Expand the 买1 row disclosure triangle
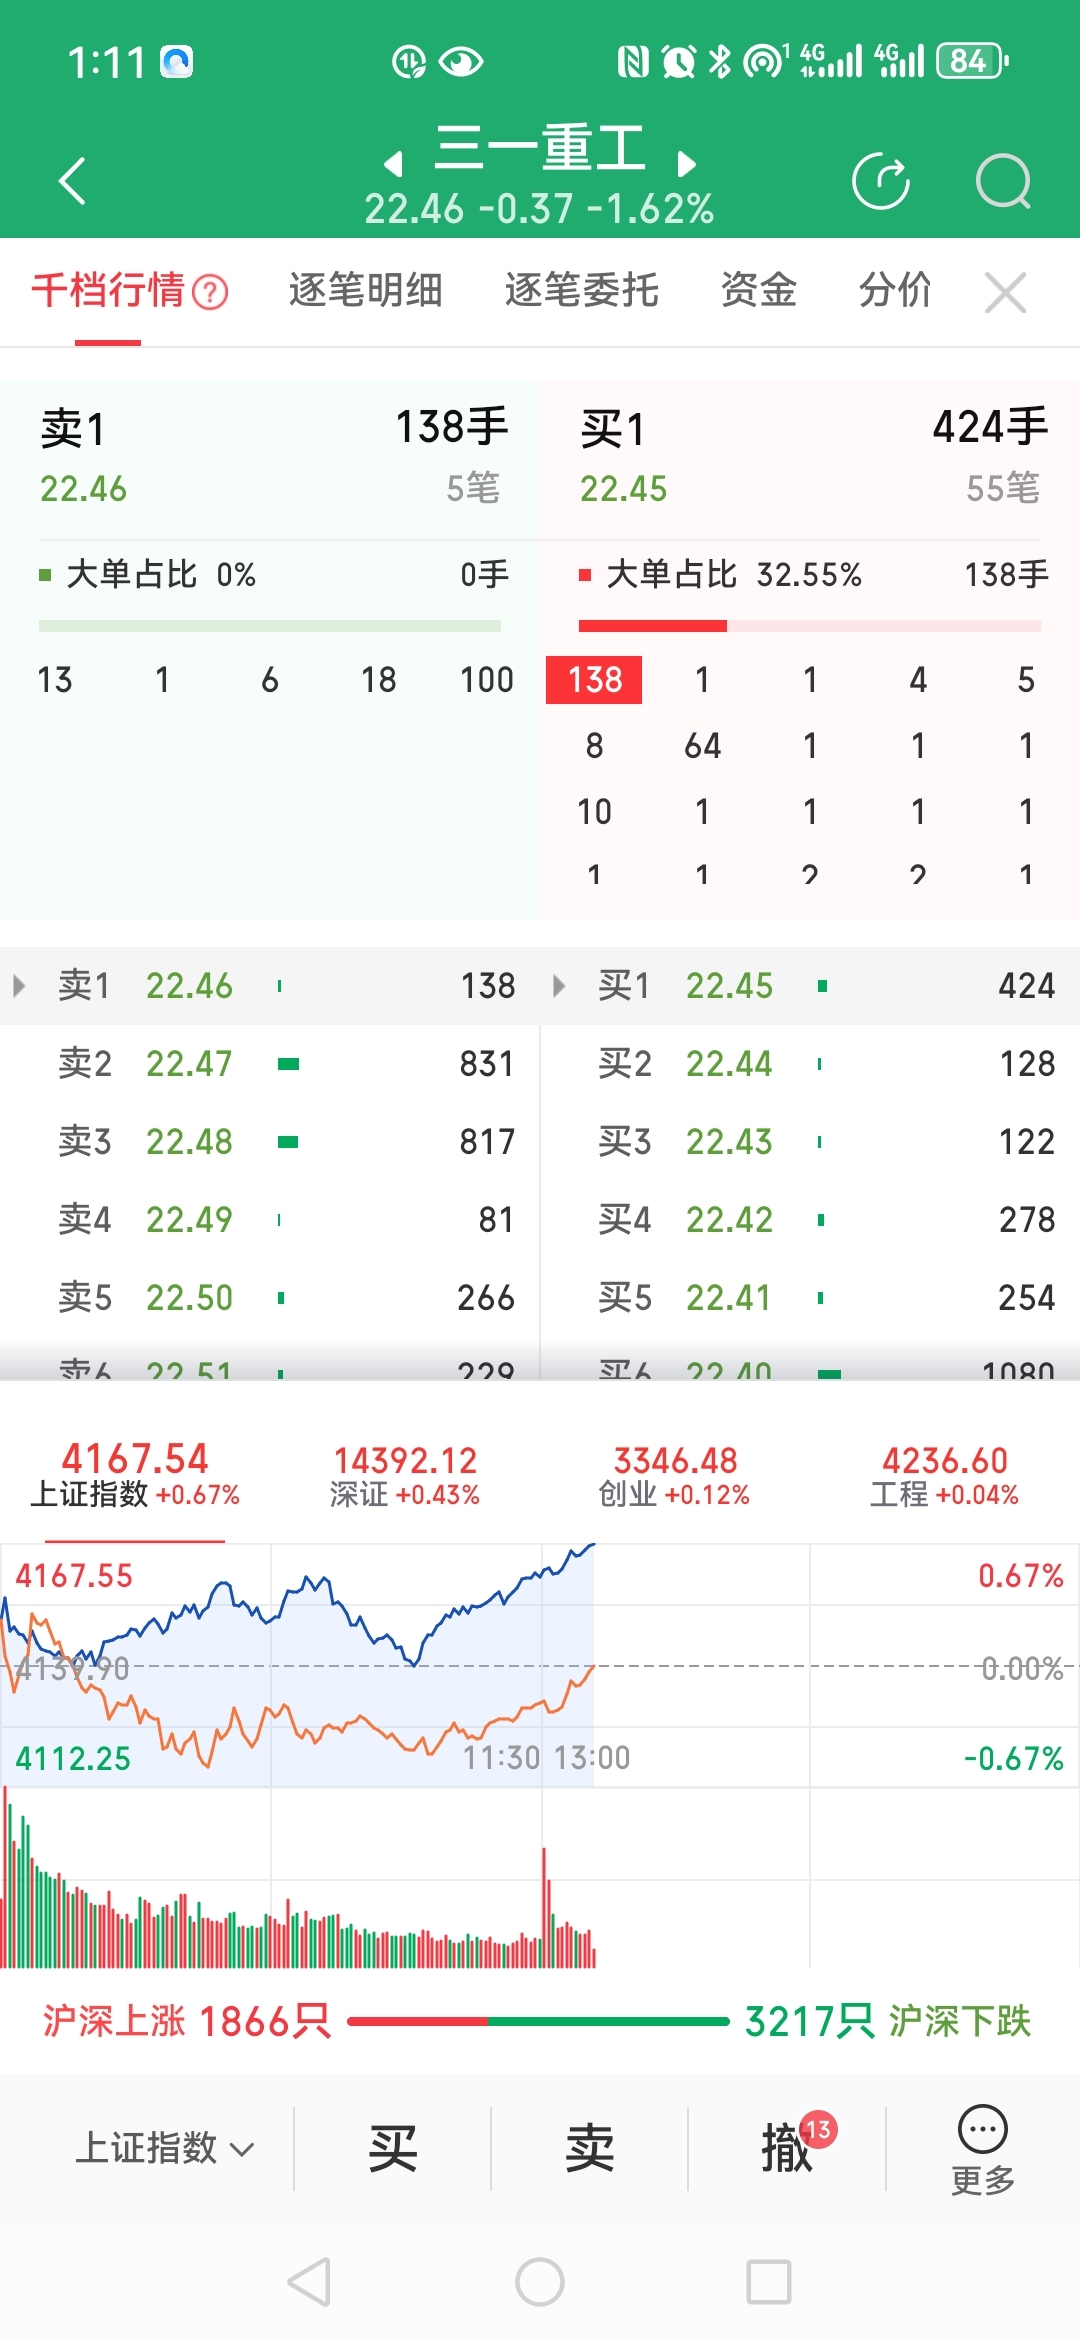The height and width of the screenshot is (2340, 1080). pyautogui.click(x=559, y=986)
